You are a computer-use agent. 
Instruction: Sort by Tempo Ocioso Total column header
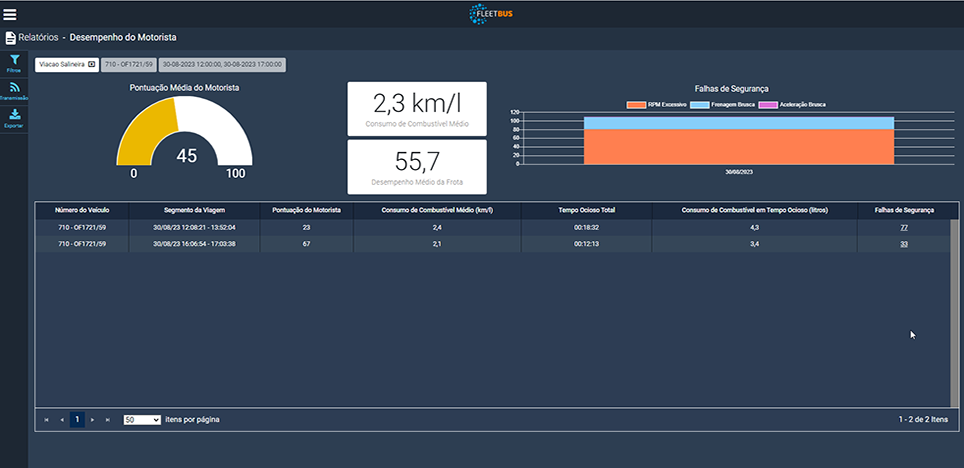pos(586,210)
